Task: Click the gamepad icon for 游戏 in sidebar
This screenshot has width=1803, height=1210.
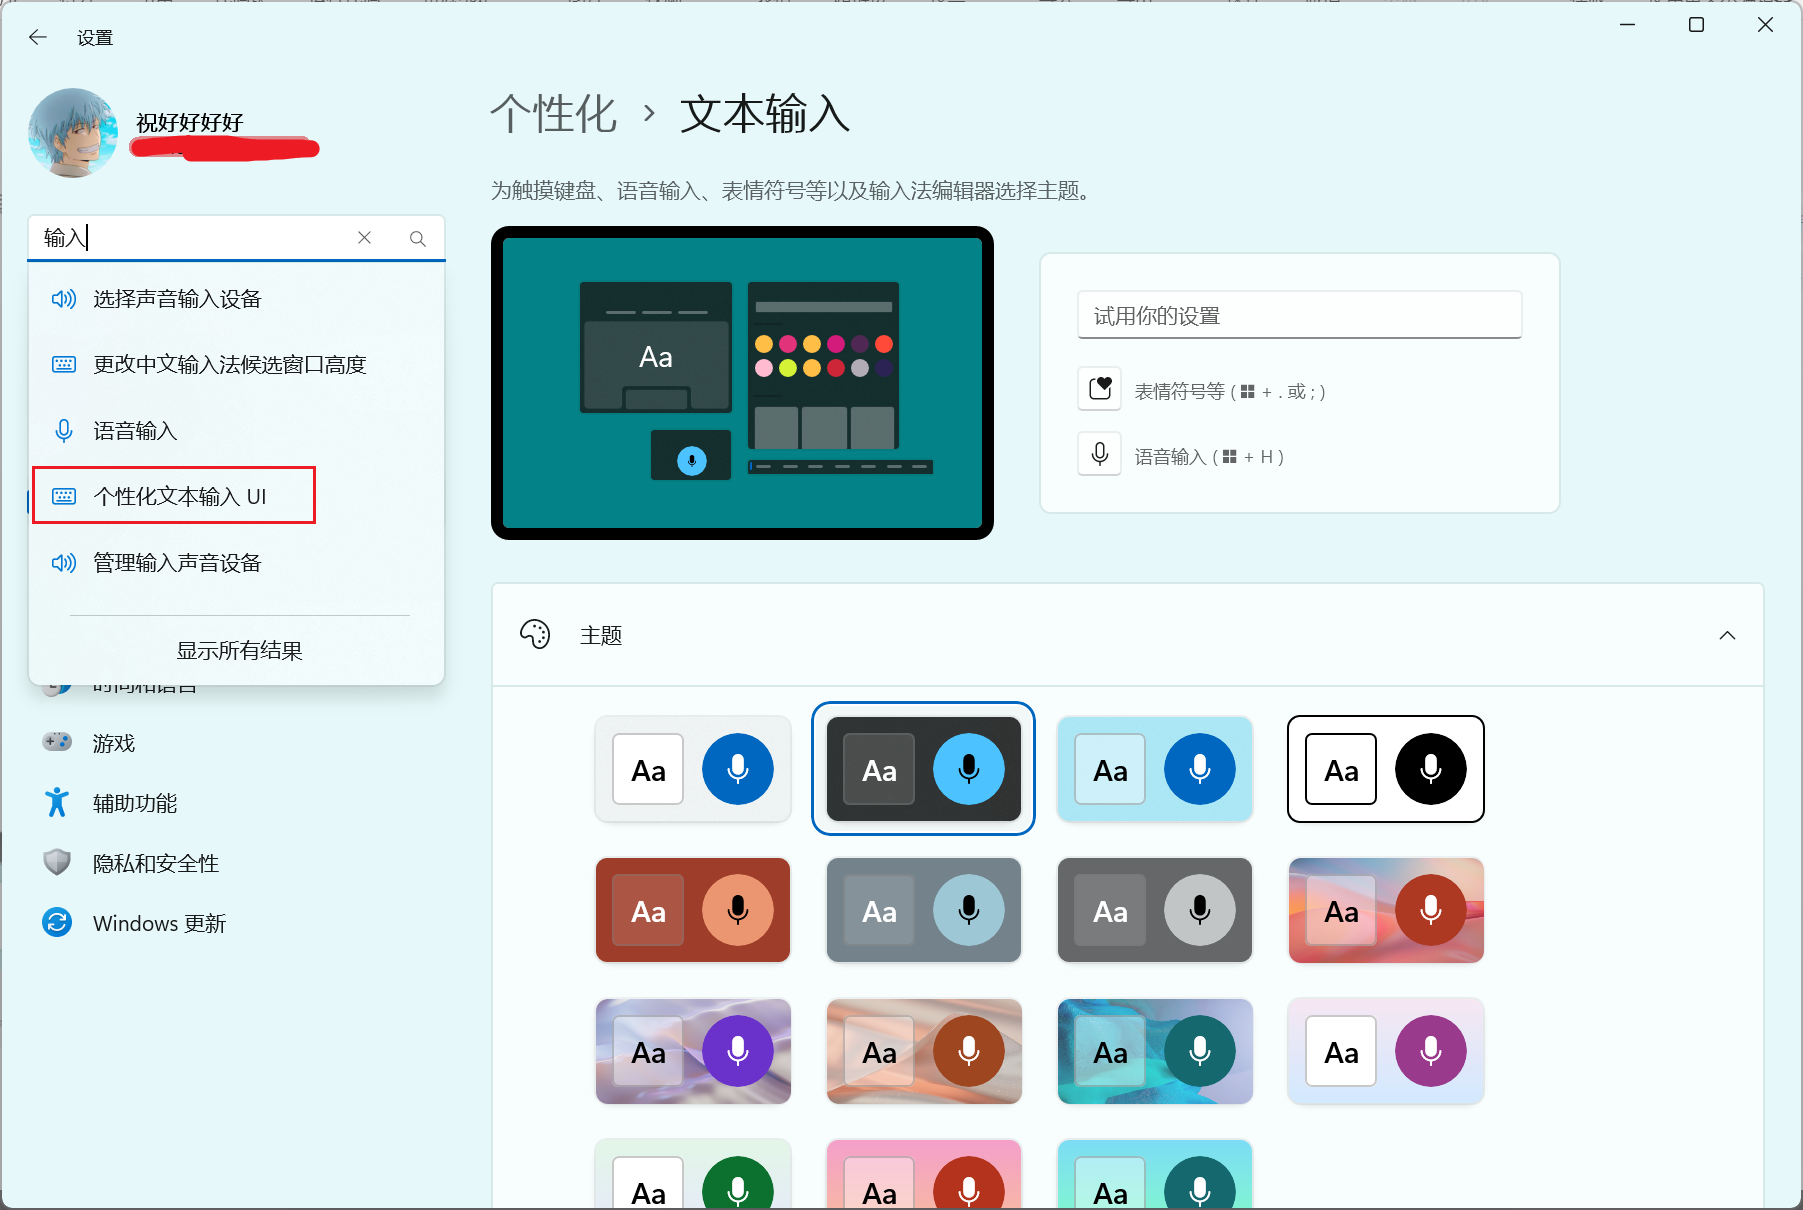Action: (x=57, y=742)
